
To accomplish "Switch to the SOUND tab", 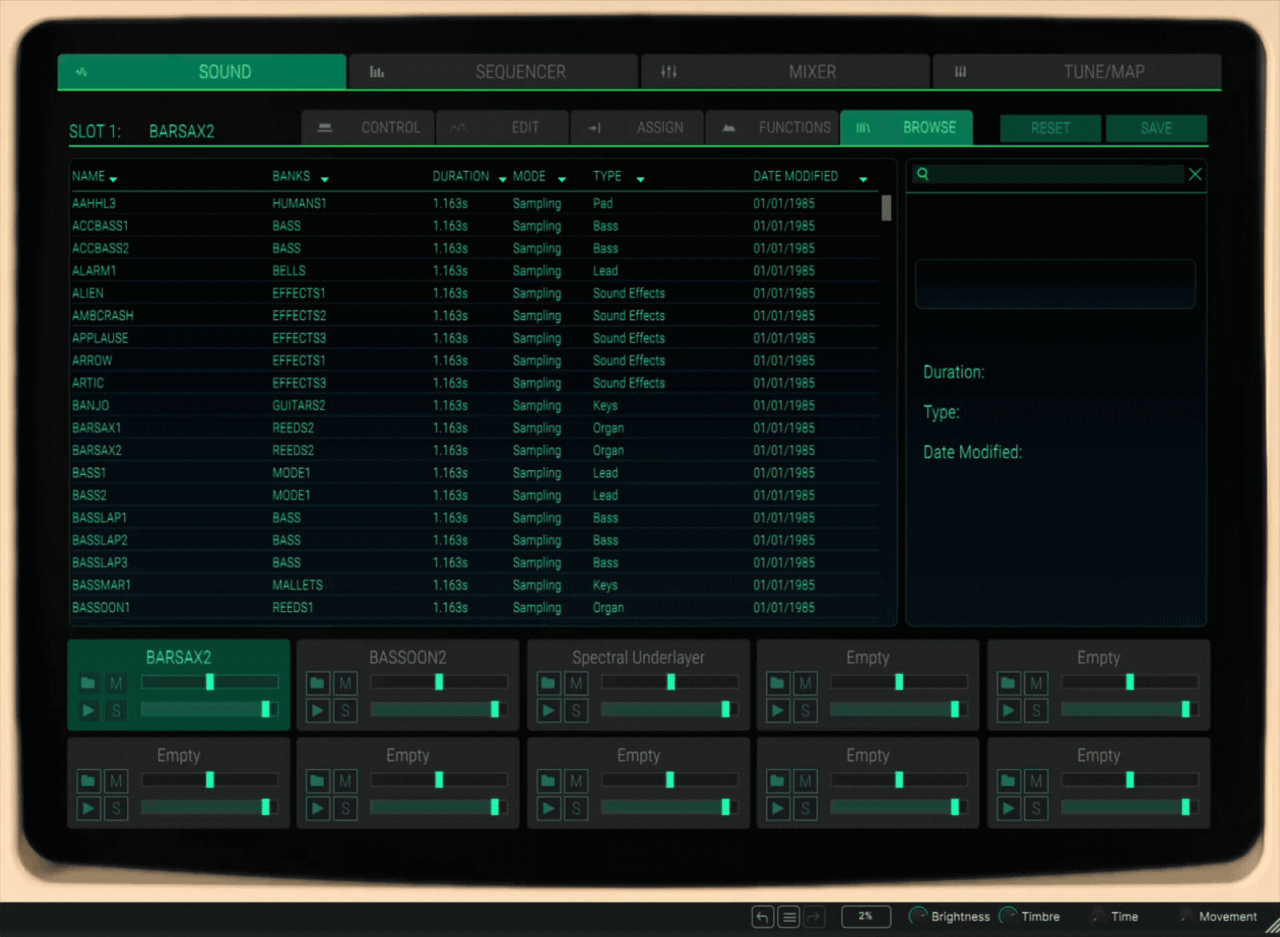I will (x=202, y=71).
